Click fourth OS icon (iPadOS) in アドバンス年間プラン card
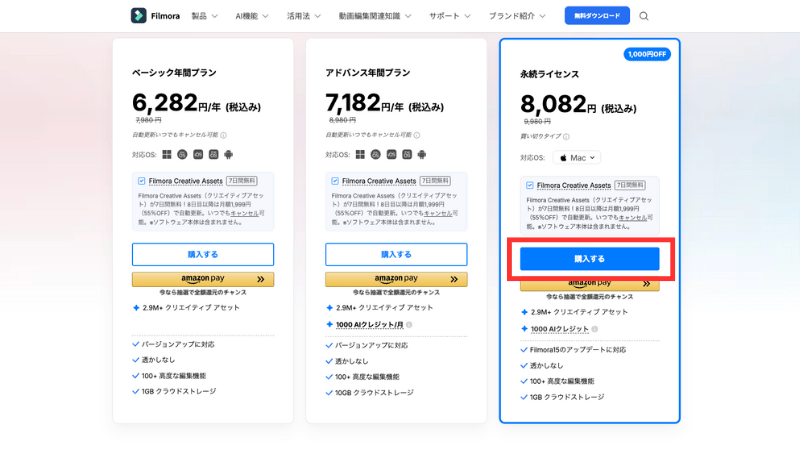800x450 pixels. click(407, 155)
